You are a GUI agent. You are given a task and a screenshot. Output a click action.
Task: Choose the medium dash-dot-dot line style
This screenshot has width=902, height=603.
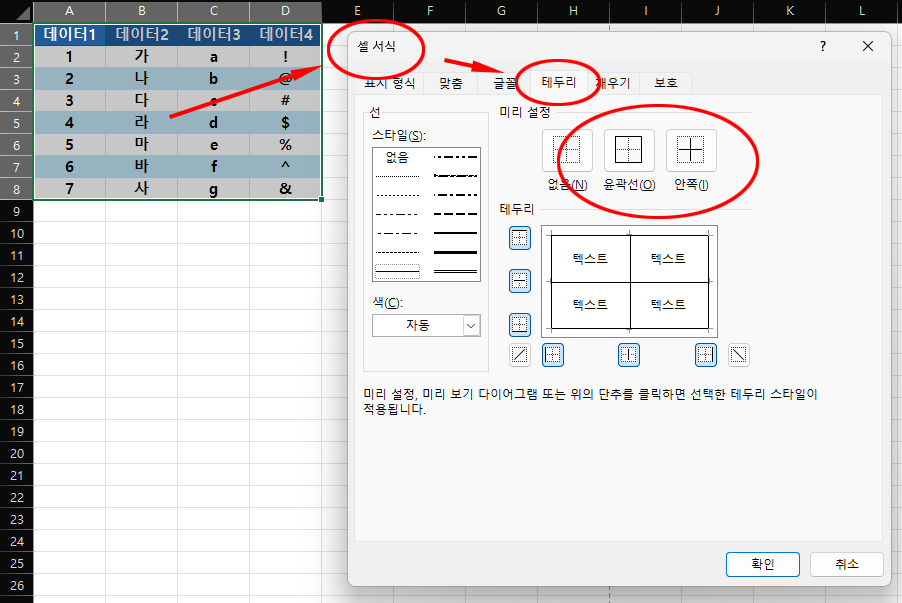[x=455, y=157]
